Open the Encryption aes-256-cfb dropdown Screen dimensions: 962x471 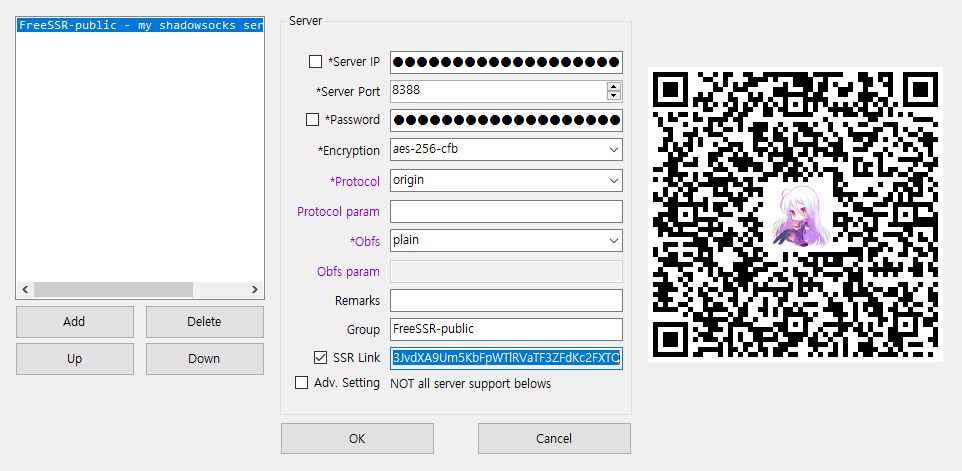506,150
